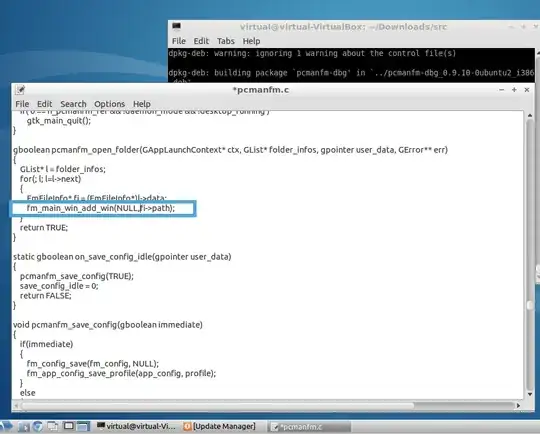Open the Edit menu in pcmanfm.c editor

pyautogui.click(x=44, y=104)
